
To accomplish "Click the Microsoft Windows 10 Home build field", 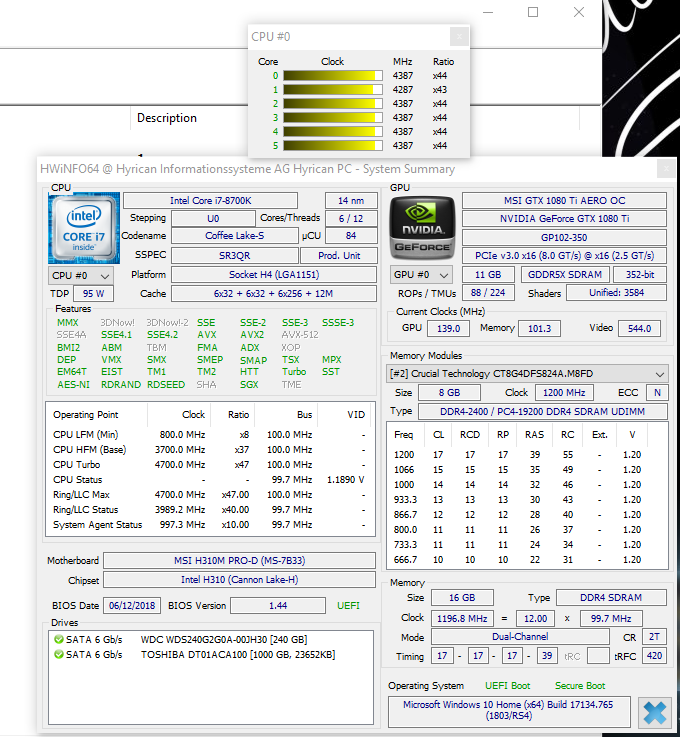I will point(508,710).
